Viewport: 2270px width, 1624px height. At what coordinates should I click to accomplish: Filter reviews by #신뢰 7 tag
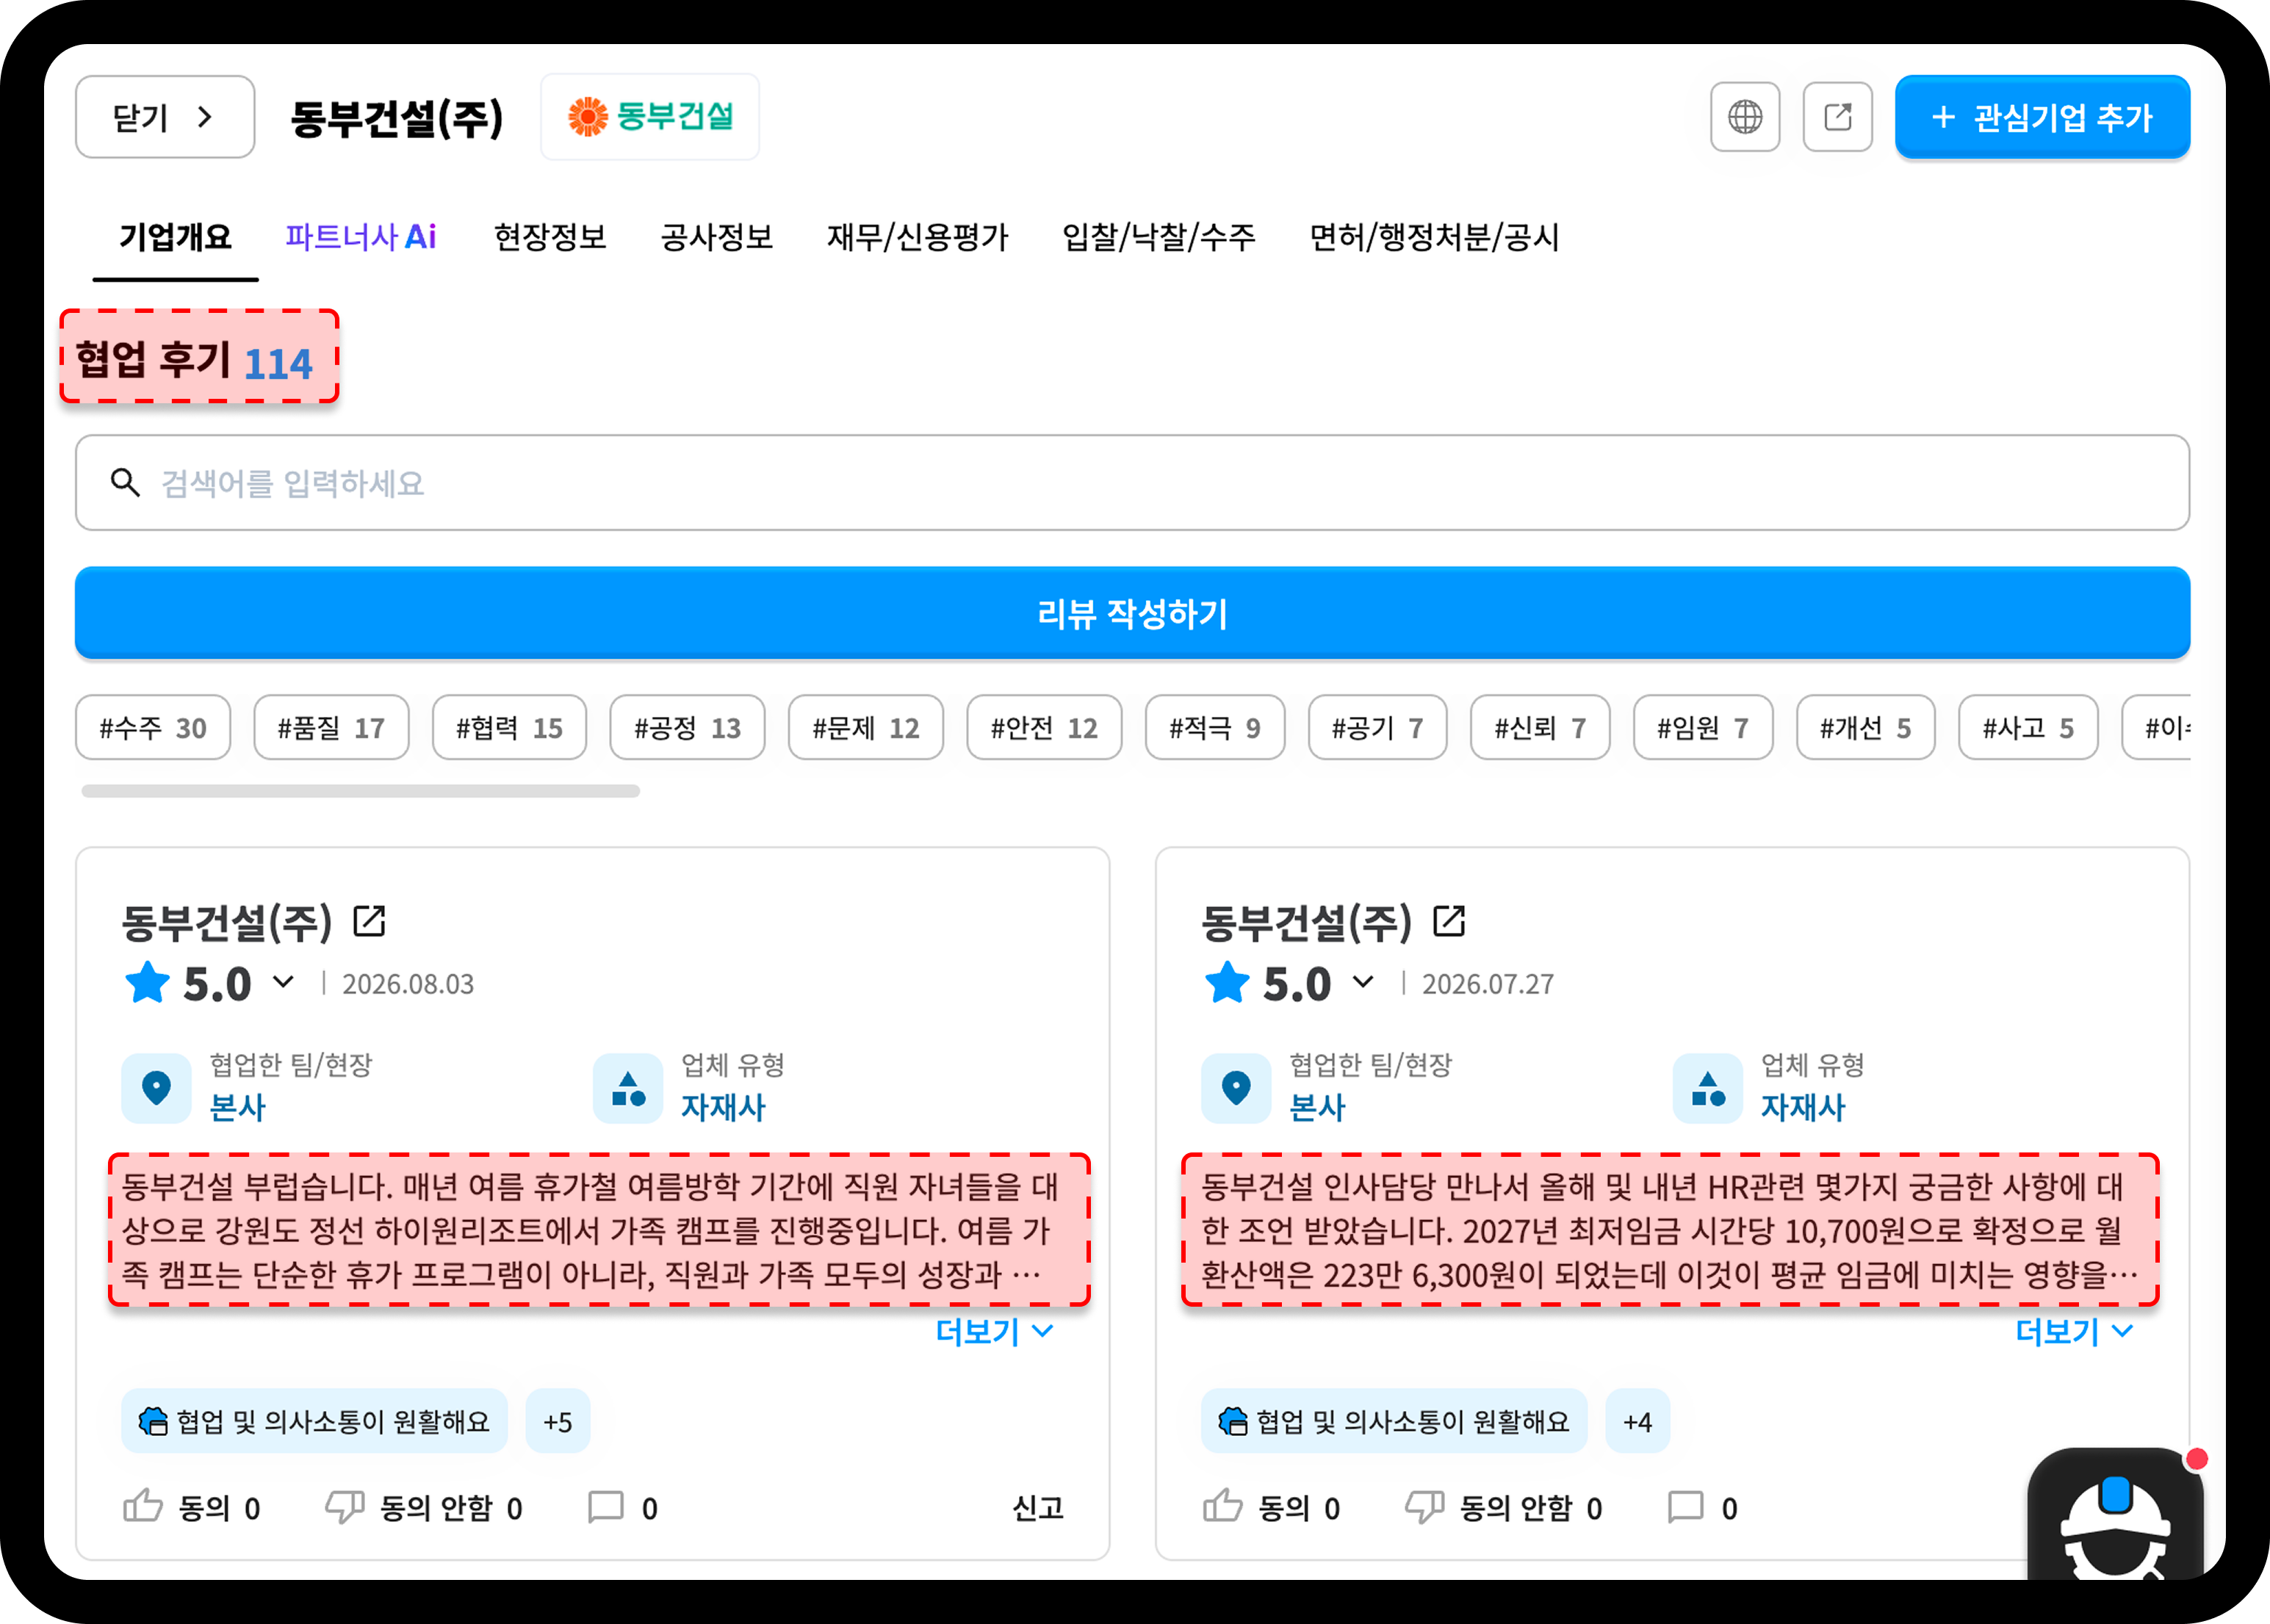click(x=1540, y=727)
